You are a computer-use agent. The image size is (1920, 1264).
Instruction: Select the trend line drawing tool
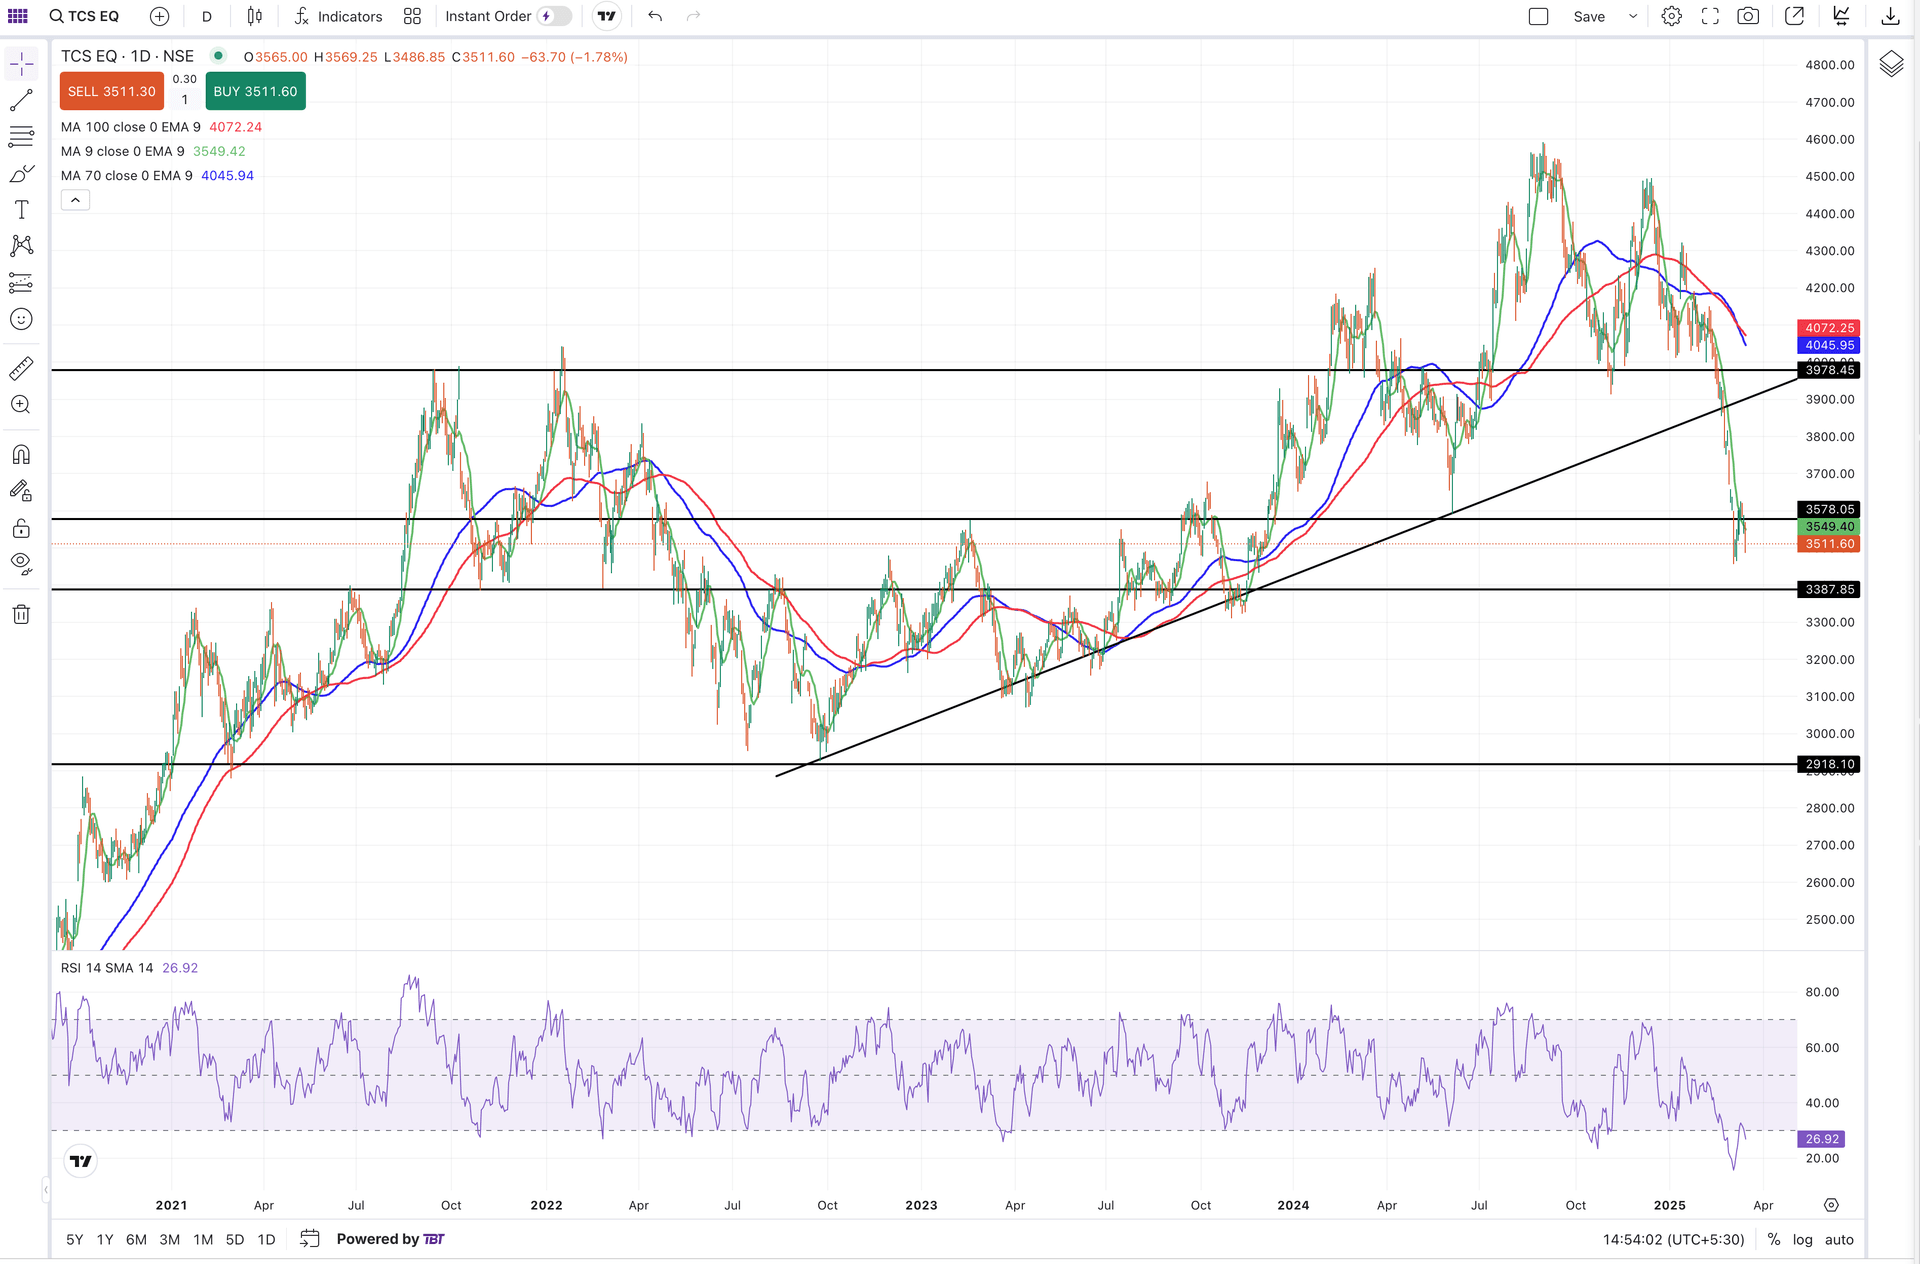(21, 101)
